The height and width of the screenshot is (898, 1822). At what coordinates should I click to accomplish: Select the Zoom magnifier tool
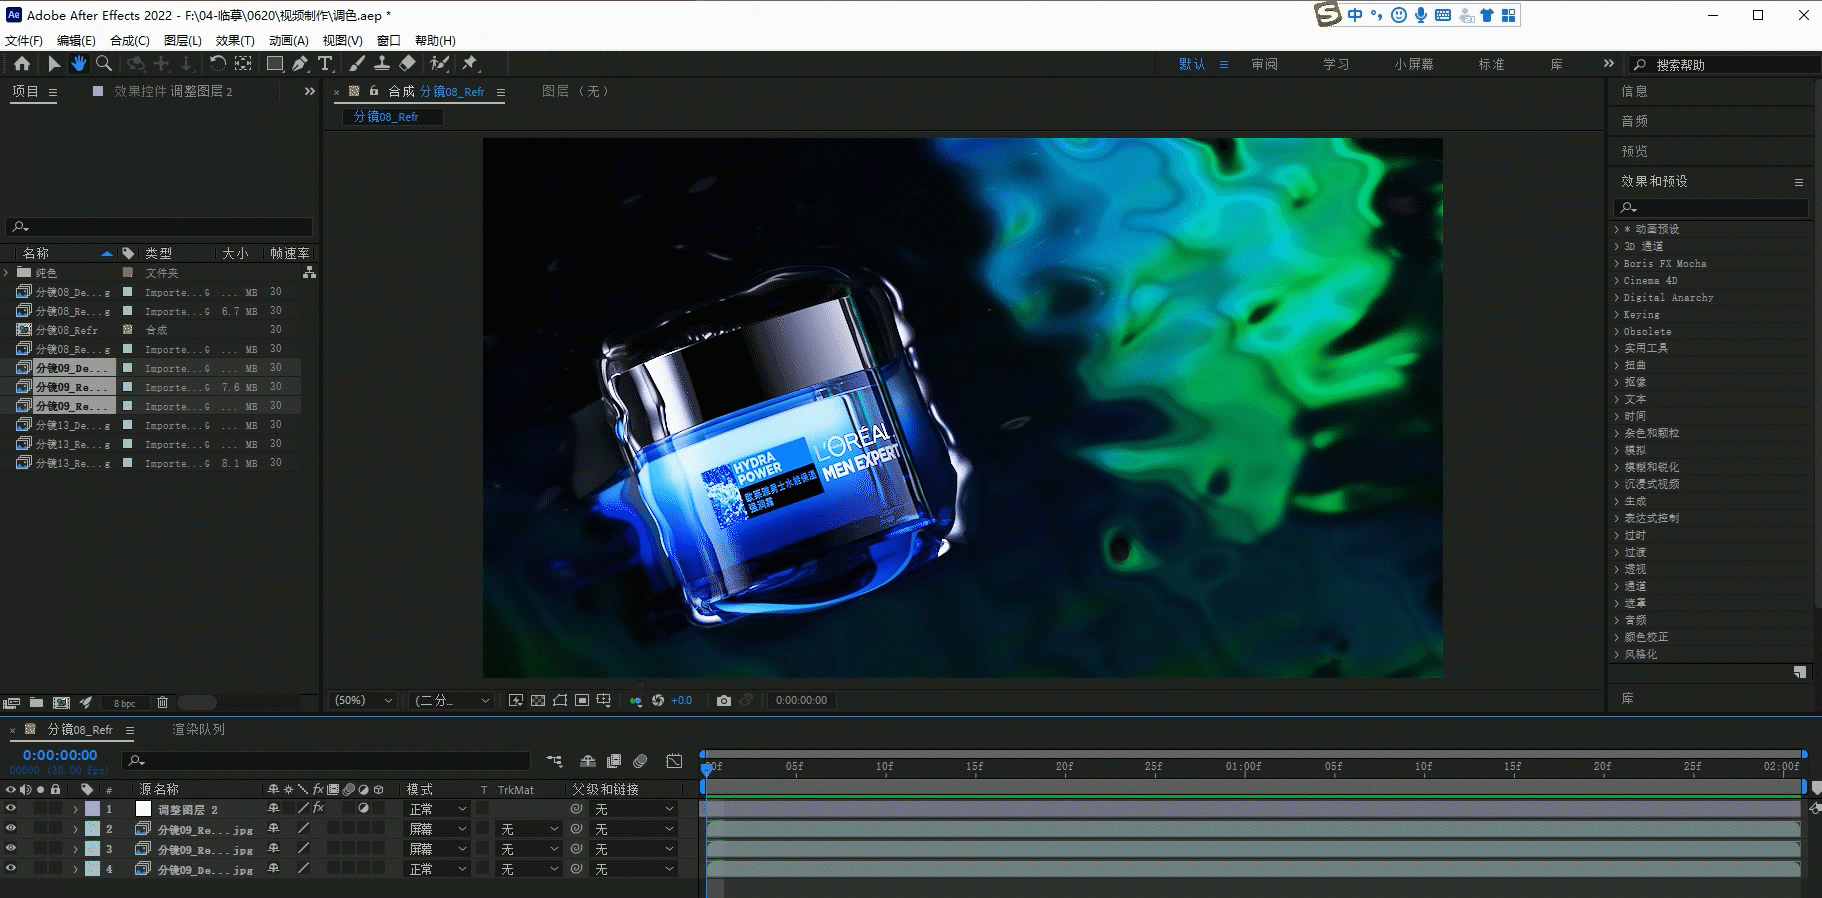[x=103, y=63]
